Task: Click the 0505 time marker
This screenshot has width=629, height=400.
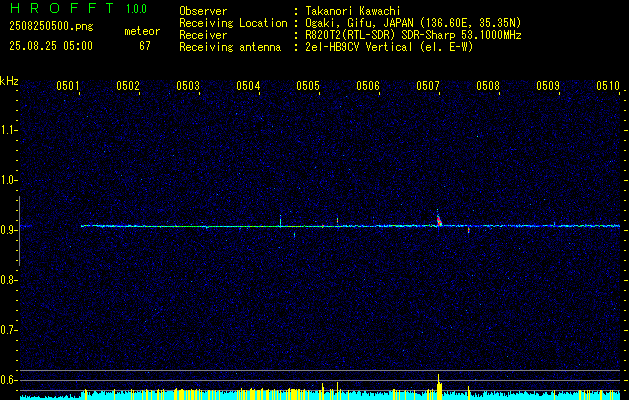Action: (308, 85)
